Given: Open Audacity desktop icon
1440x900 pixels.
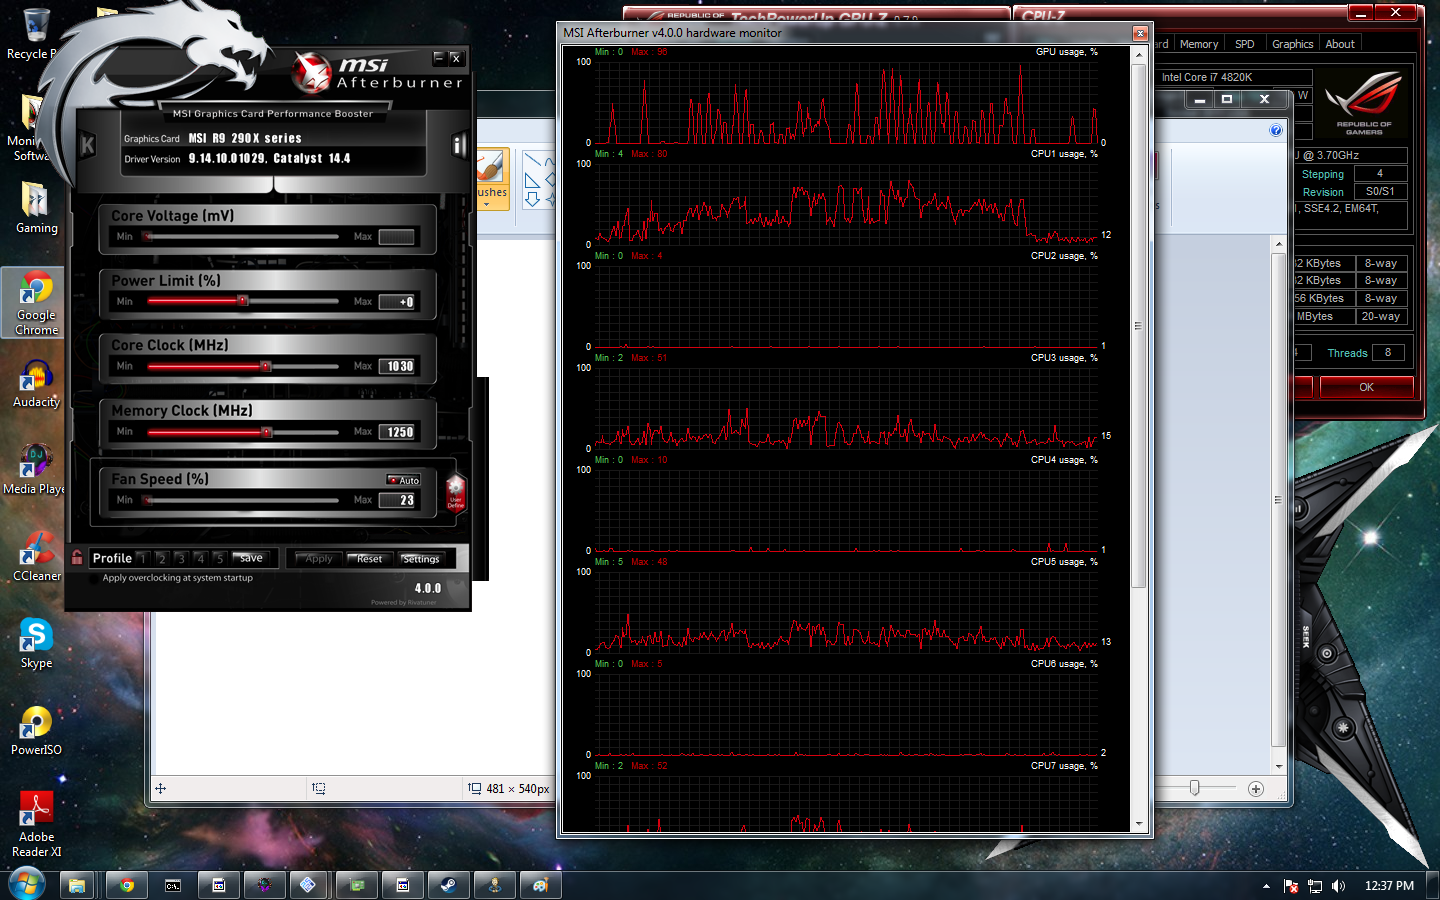Looking at the screenshot, I should point(37,384).
